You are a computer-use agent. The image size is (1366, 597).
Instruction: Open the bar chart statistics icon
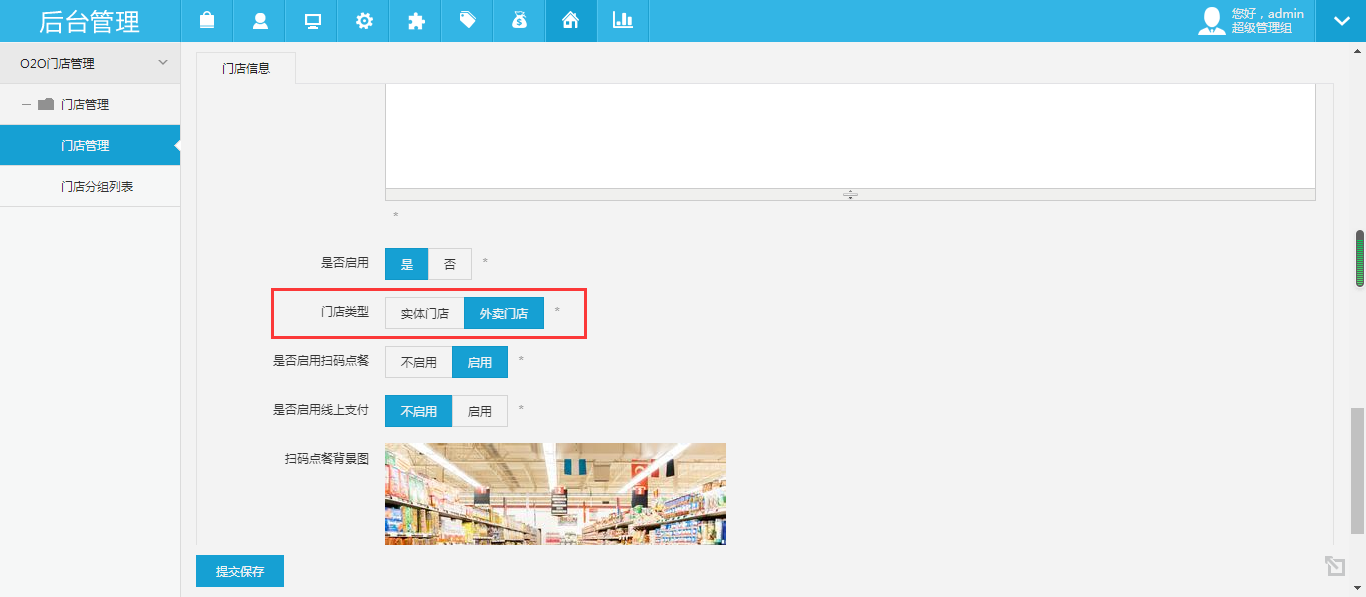pos(623,20)
